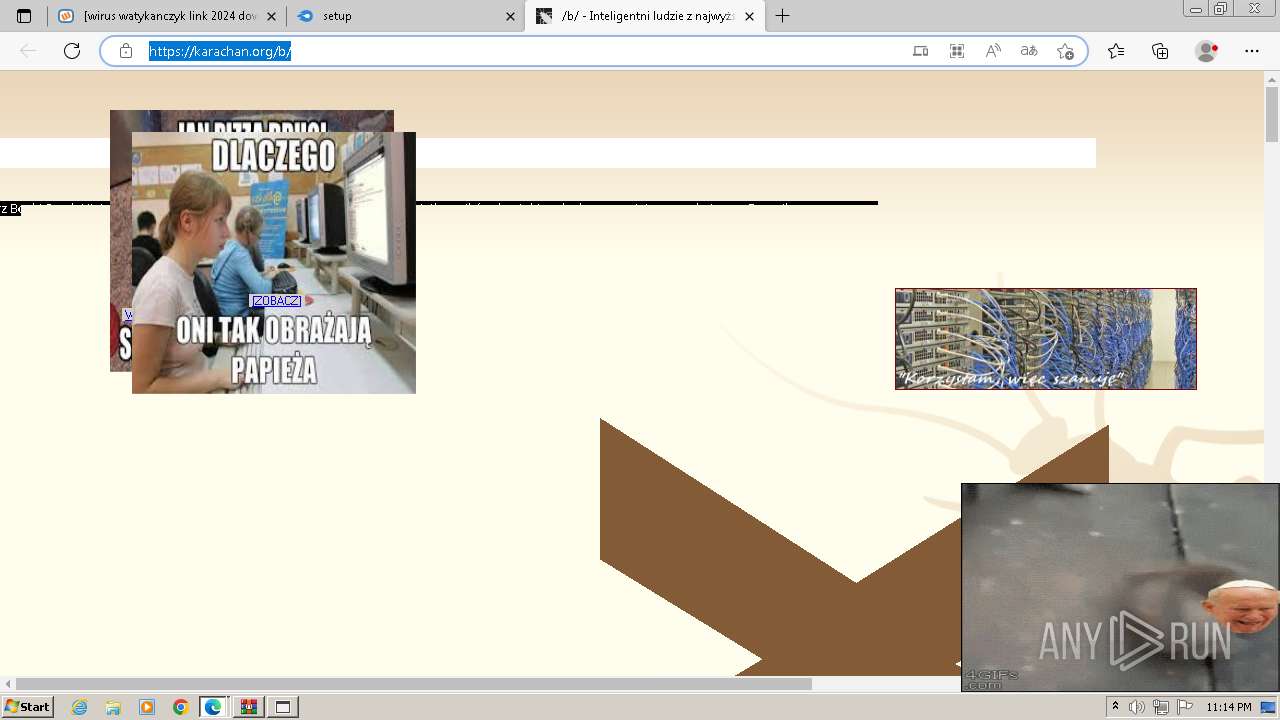Click the page vertical scrollbar thumb
Screen dimensions: 1280x720
tap(1272, 114)
